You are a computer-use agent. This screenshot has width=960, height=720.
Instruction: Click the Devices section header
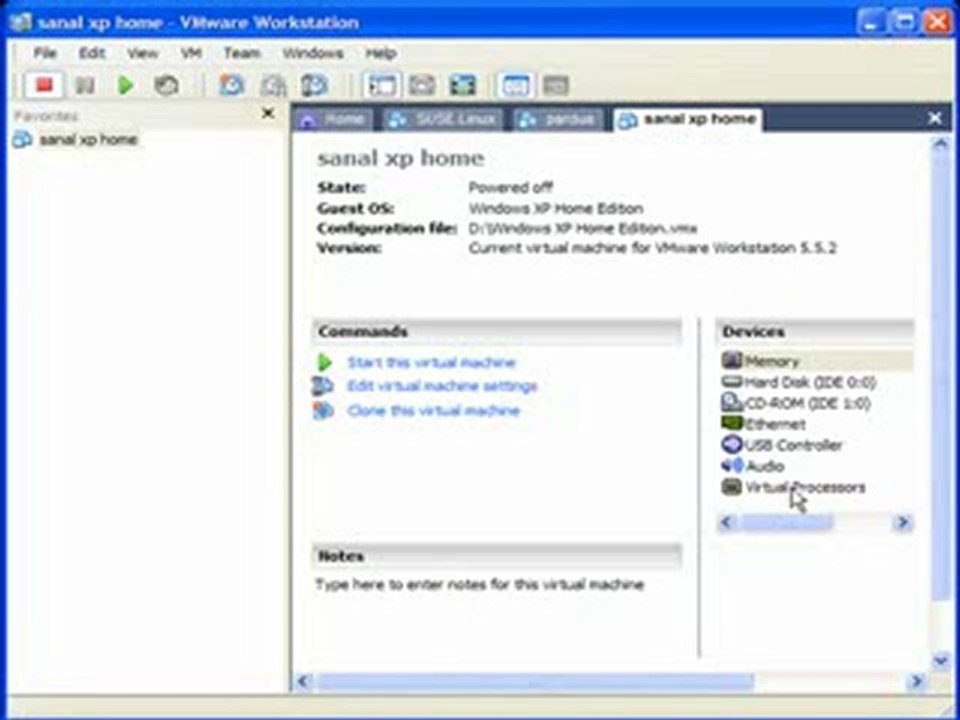[x=816, y=331]
